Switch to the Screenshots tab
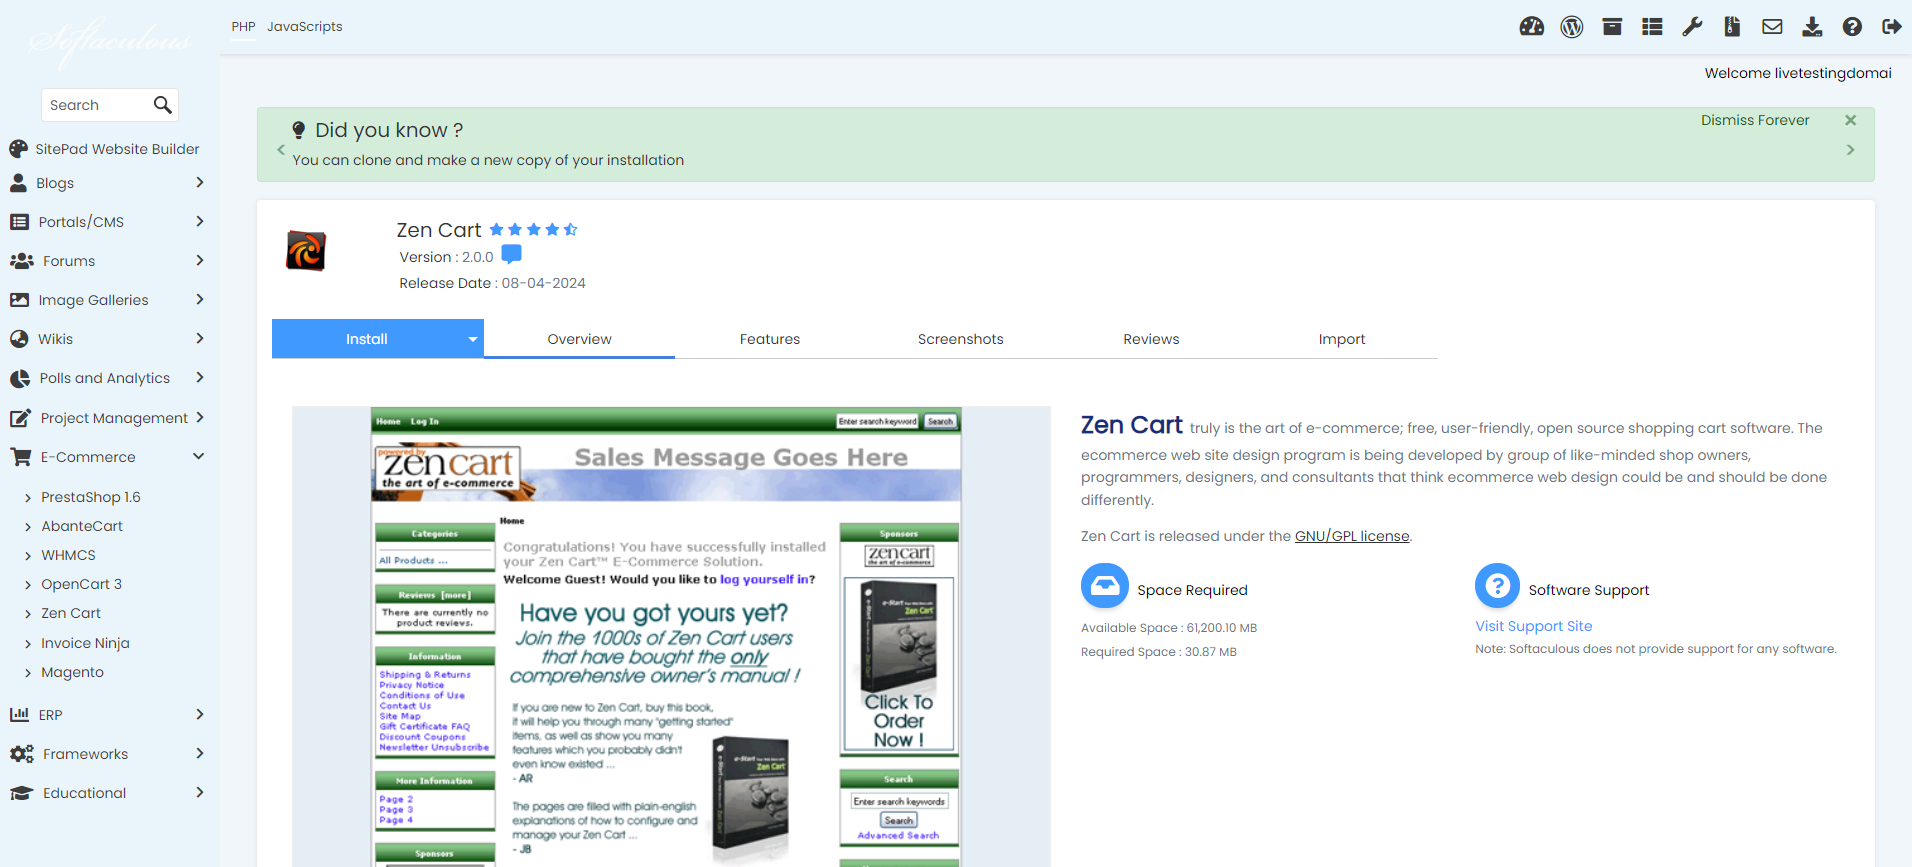 click(x=960, y=339)
